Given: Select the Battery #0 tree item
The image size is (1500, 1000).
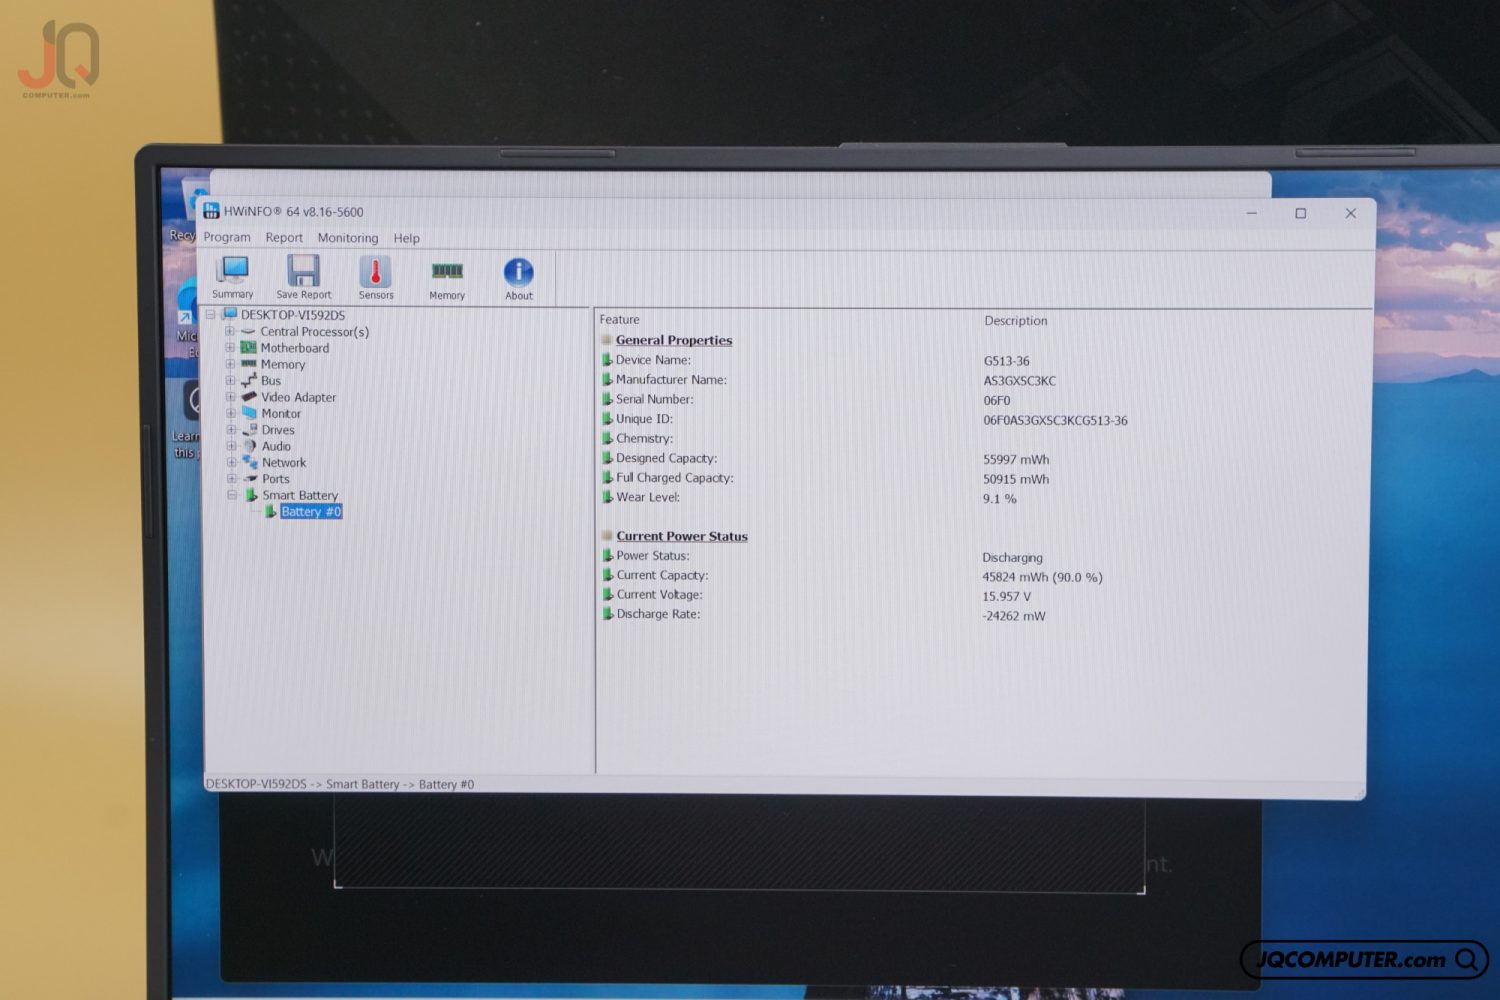Looking at the screenshot, I should [311, 511].
